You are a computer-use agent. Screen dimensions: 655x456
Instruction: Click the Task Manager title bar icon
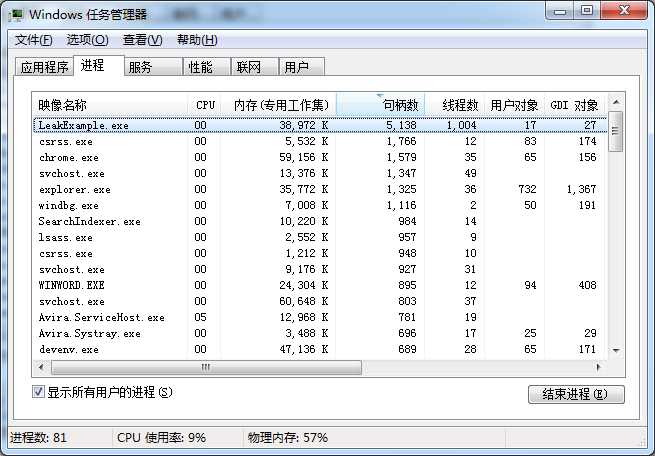pyautogui.click(x=16, y=15)
